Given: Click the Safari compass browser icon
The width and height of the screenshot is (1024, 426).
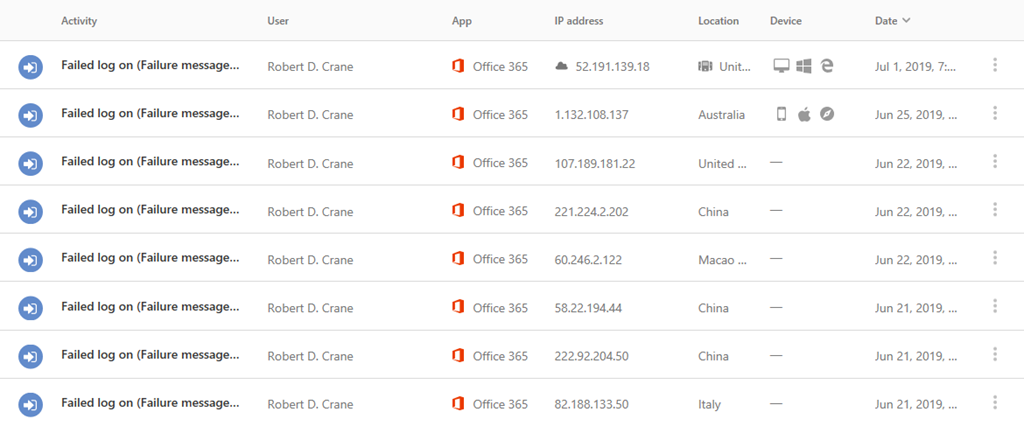Looking at the screenshot, I should point(827,114).
